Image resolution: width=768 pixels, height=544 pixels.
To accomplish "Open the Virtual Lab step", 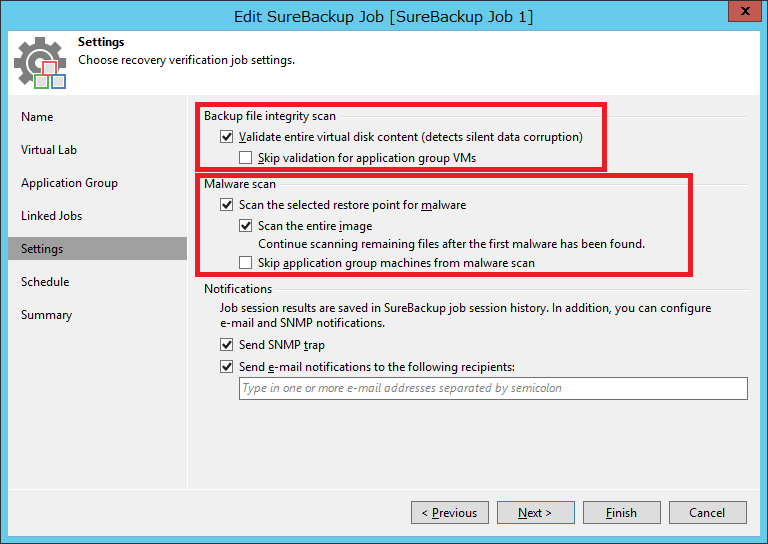I will 49,150.
